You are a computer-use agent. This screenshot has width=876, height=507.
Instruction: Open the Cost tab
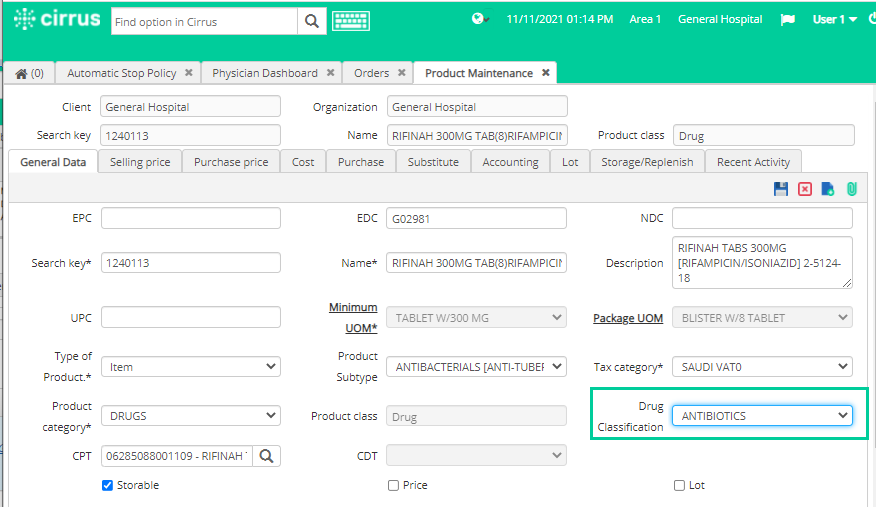[x=303, y=162]
